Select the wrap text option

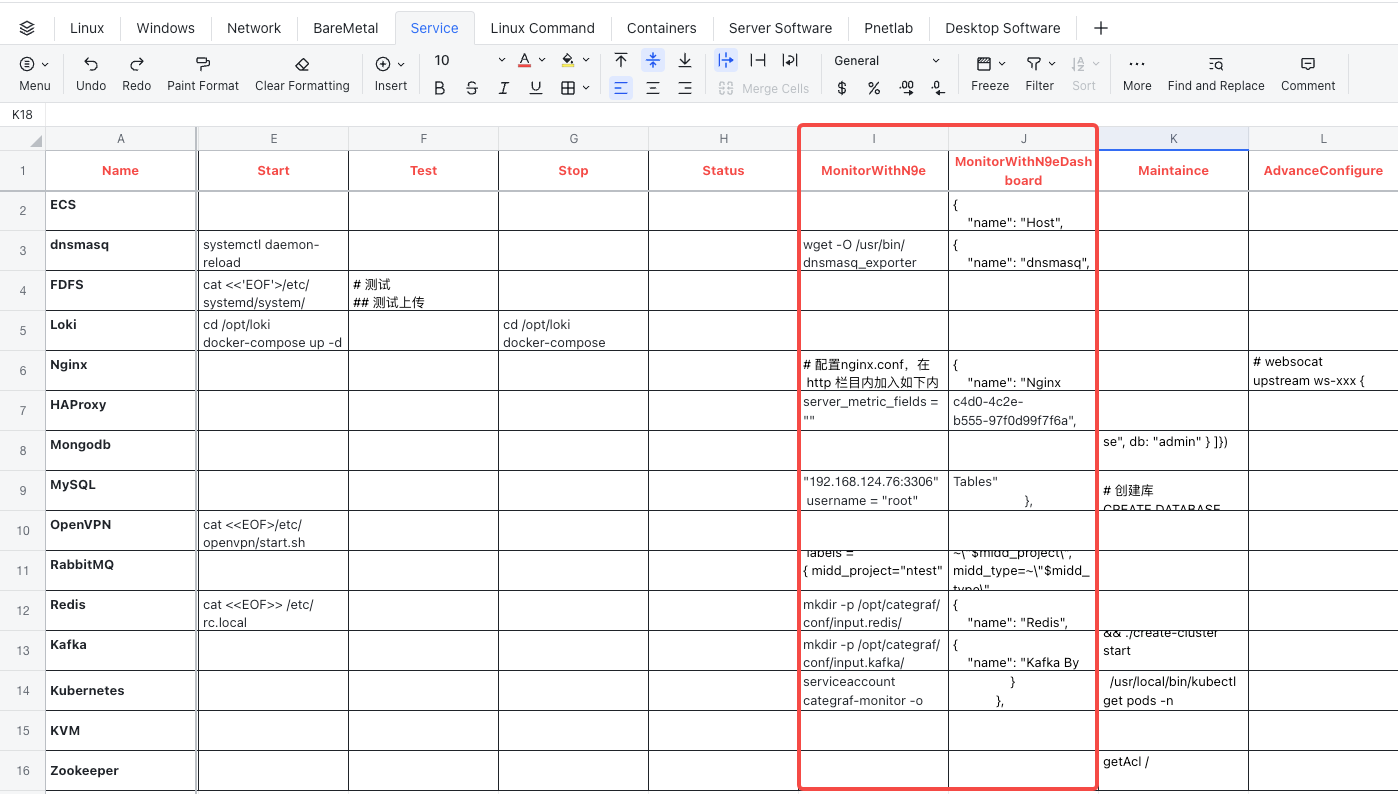[x=790, y=61]
